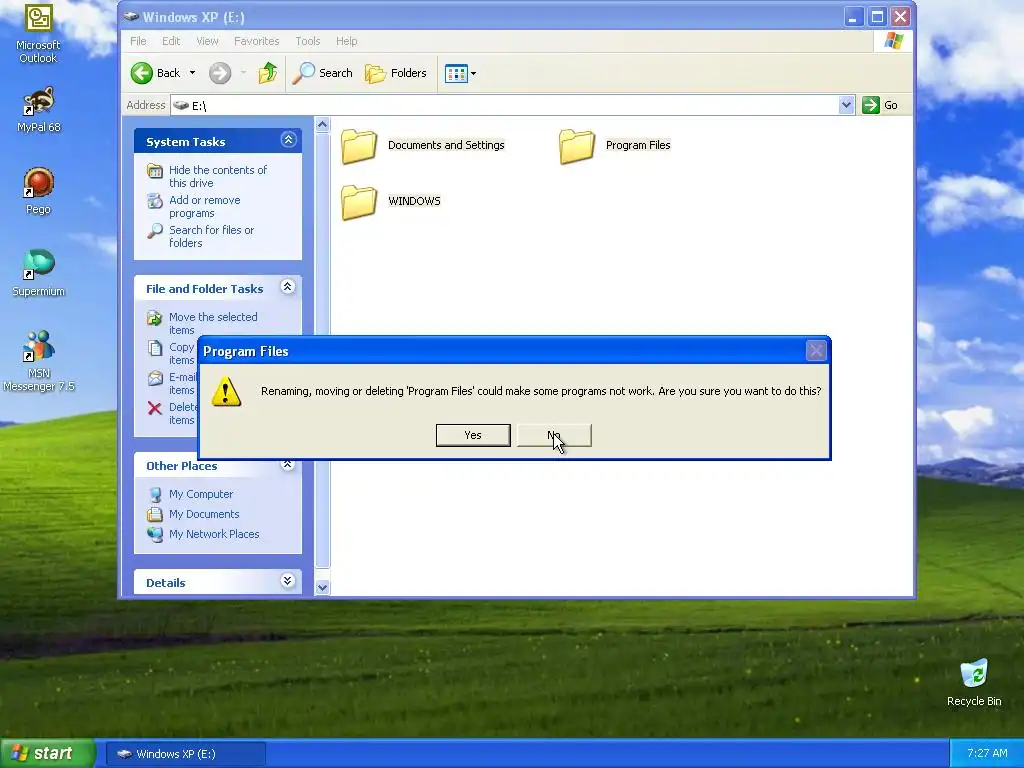
Task: Click the Views icon in toolbar
Action: [x=456, y=73]
